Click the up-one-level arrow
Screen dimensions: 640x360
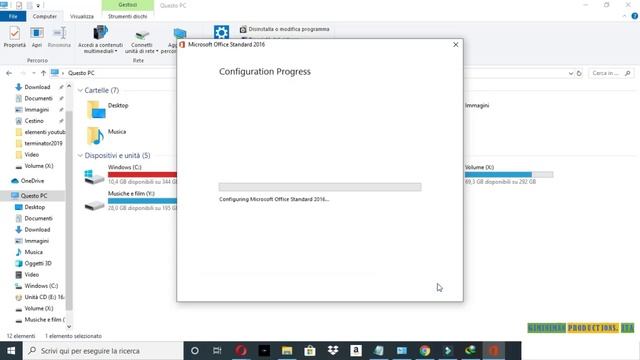coord(43,73)
